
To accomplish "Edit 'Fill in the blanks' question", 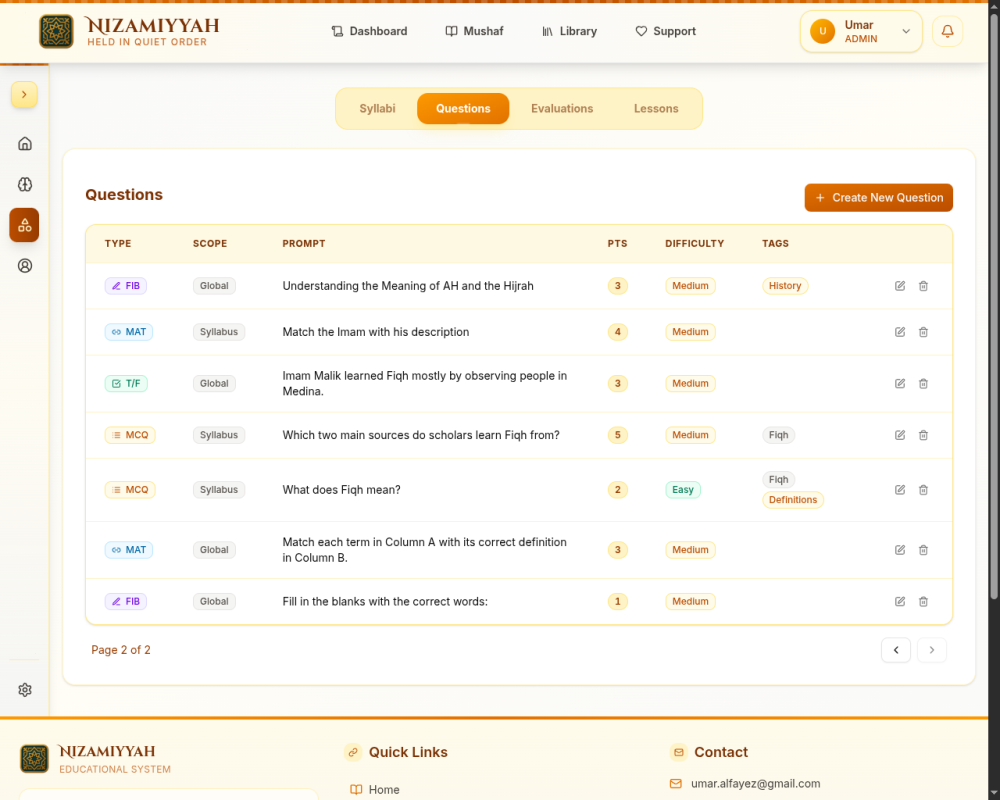I will pos(900,602).
